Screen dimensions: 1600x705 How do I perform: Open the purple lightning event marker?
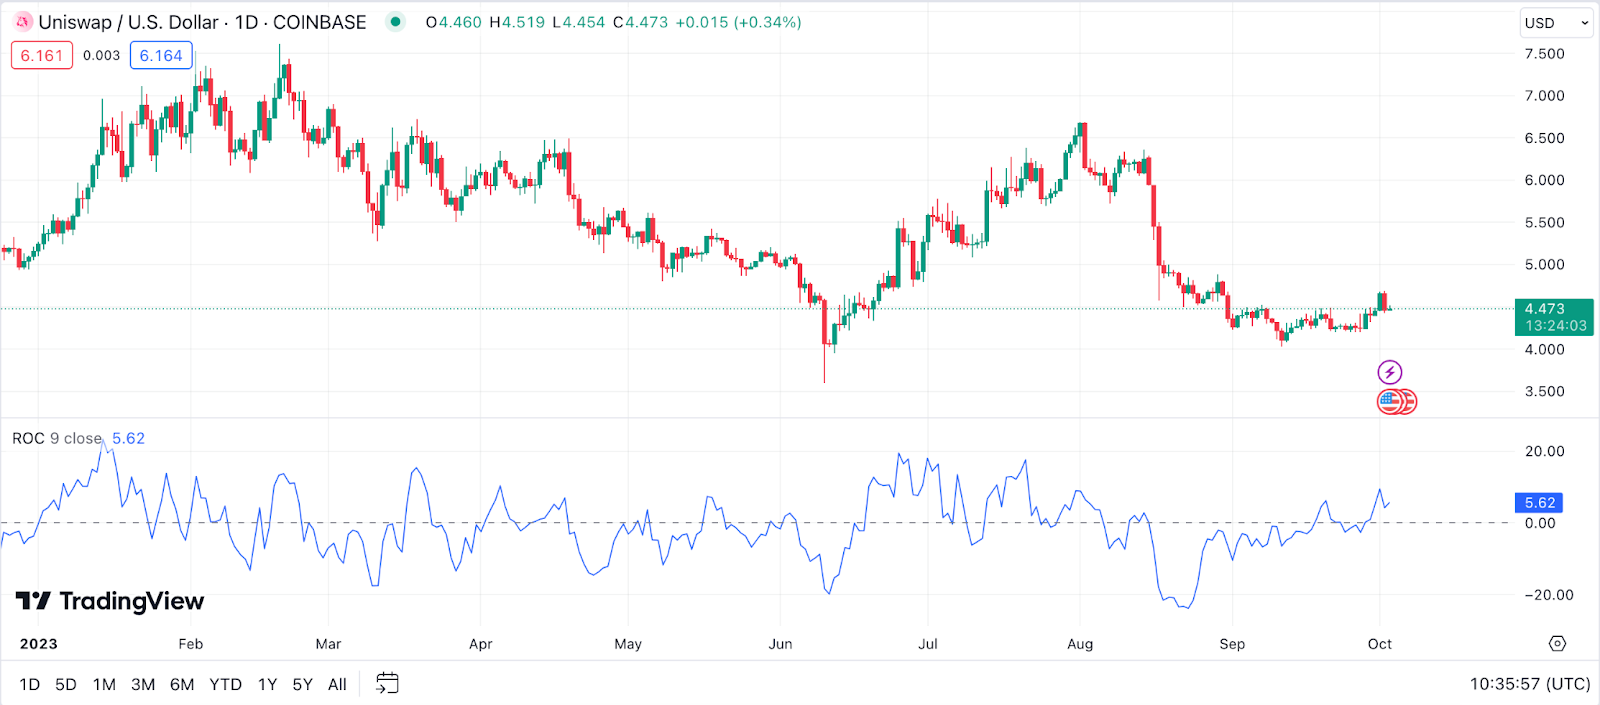tap(1389, 373)
